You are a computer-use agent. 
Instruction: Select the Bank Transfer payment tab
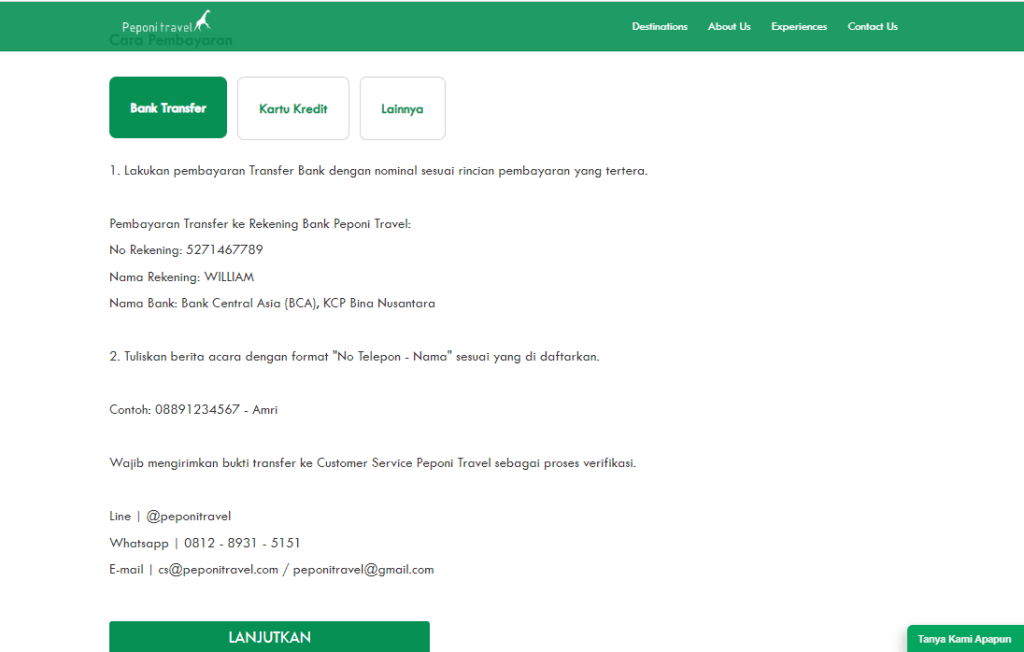tap(168, 108)
